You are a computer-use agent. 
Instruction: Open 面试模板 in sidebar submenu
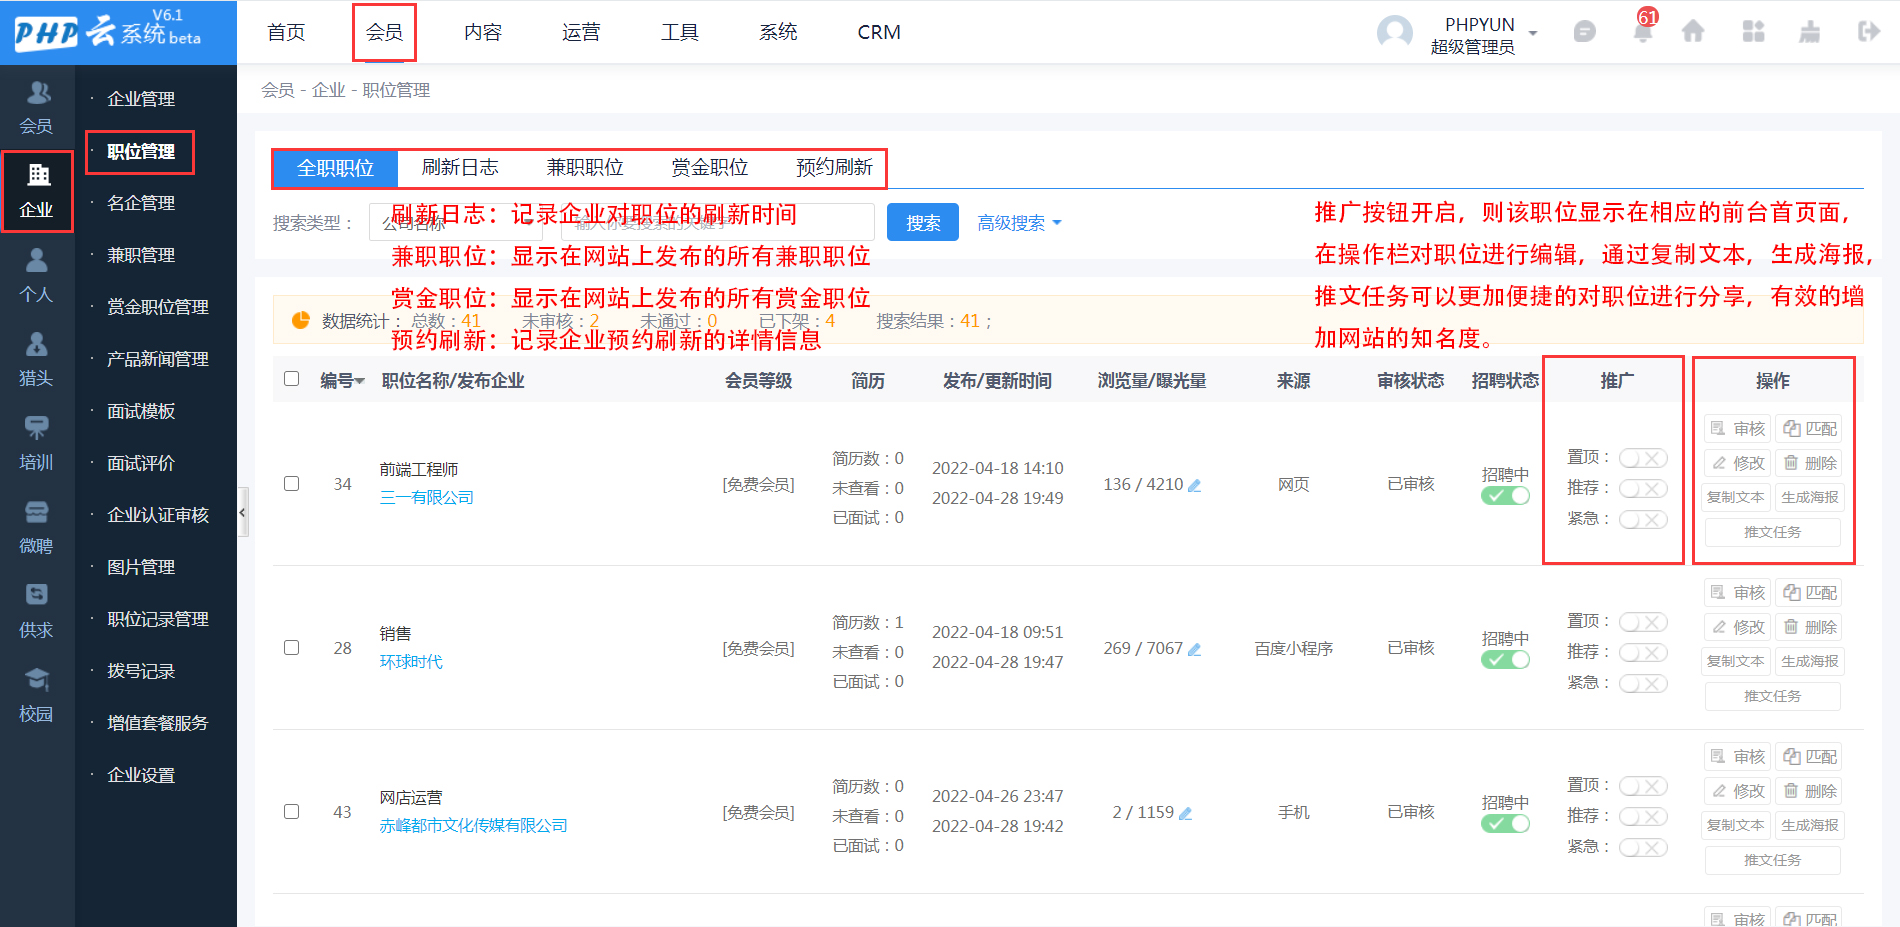tap(141, 411)
